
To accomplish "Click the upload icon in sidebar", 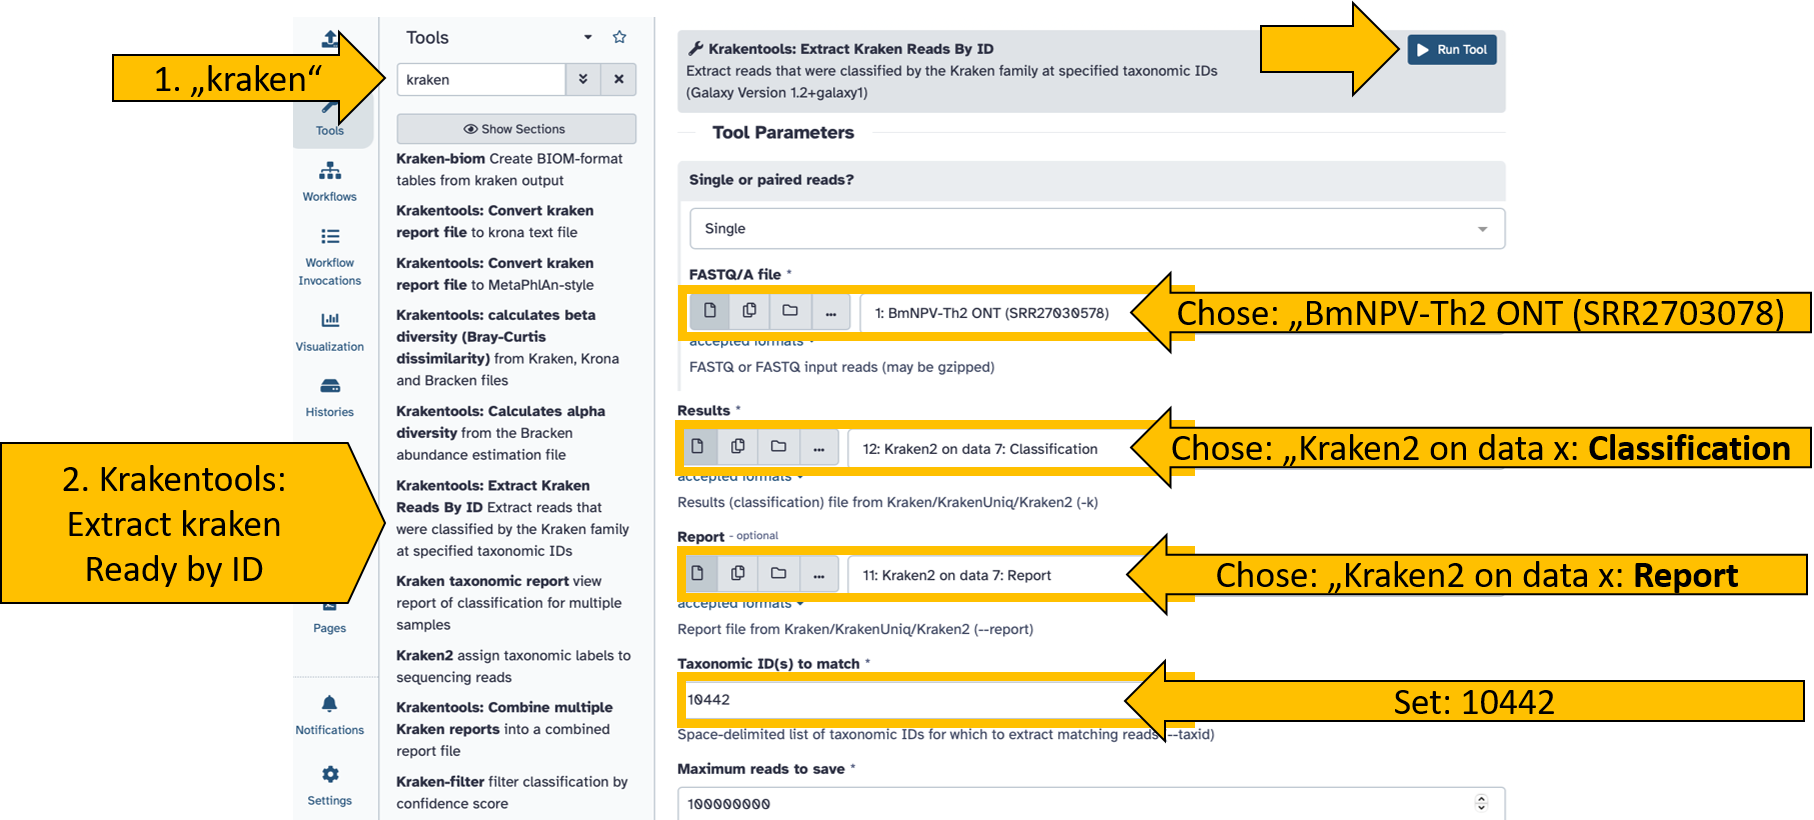I will pyautogui.click(x=330, y=39).
